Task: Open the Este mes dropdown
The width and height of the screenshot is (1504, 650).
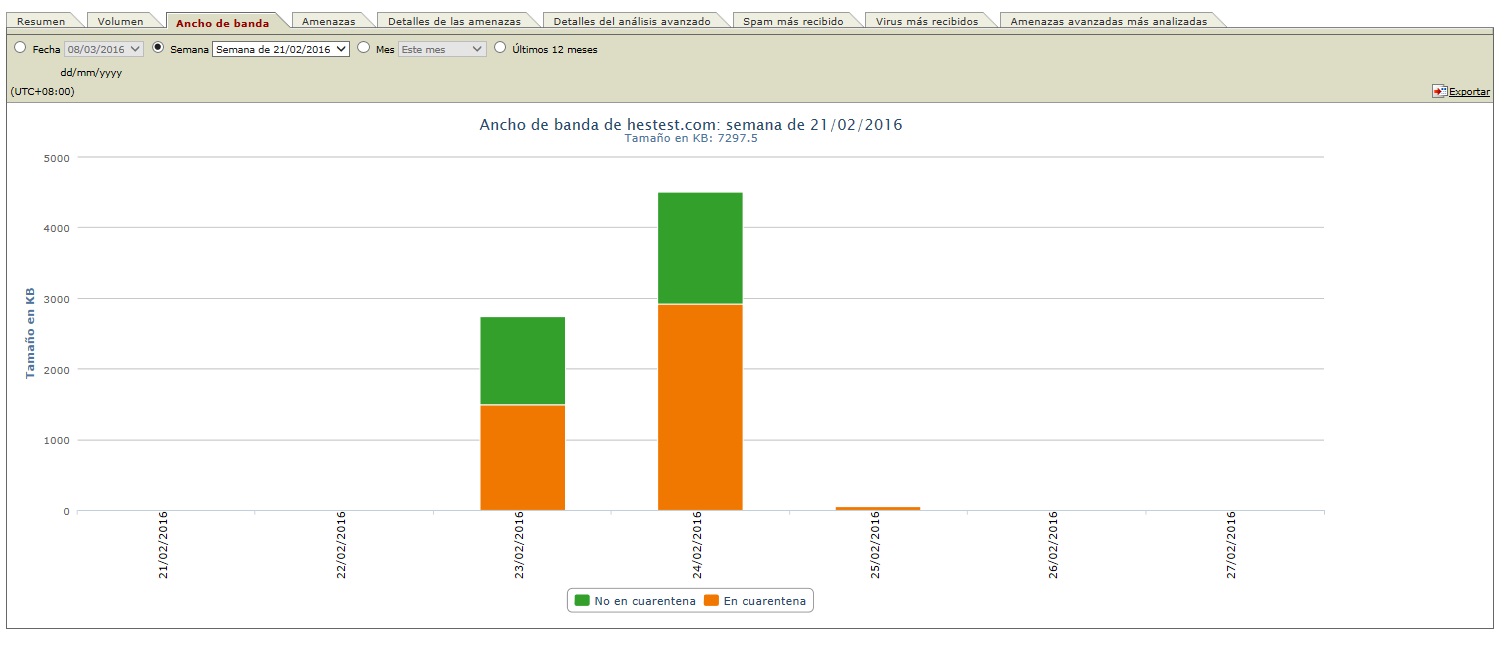Action: (442, 48)
